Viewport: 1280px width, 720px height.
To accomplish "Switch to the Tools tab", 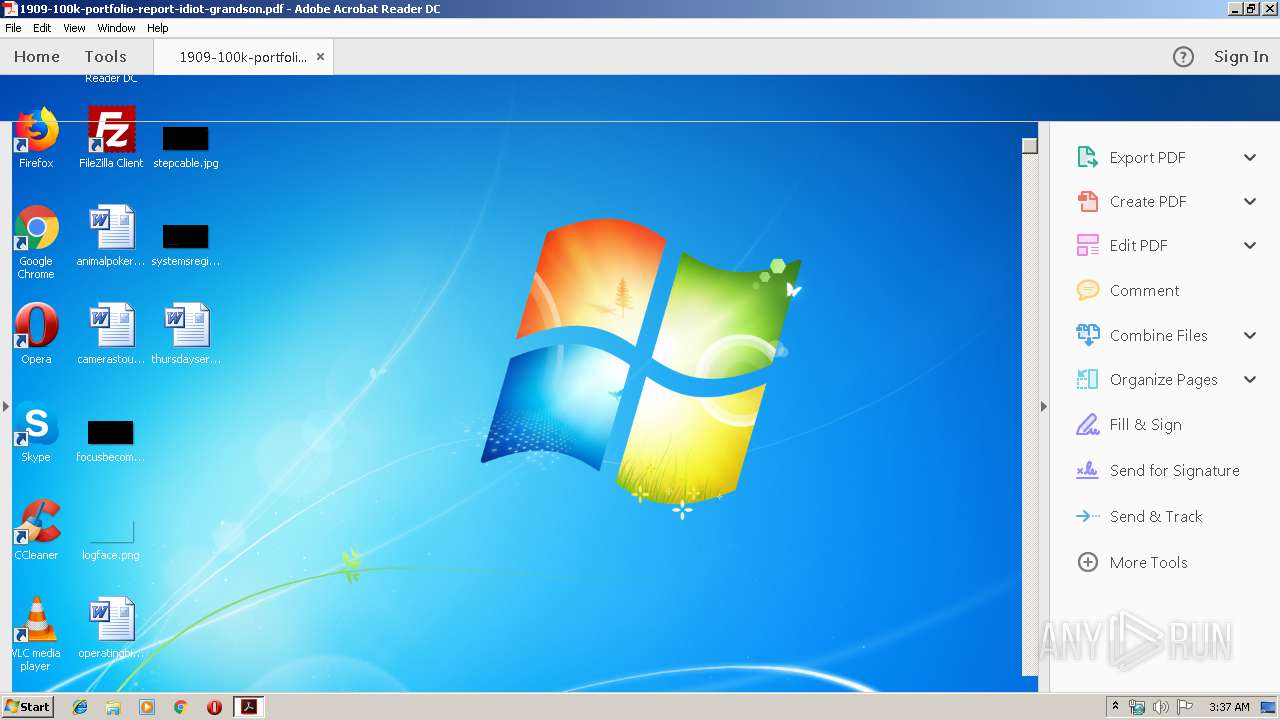I will click(105, 57).
